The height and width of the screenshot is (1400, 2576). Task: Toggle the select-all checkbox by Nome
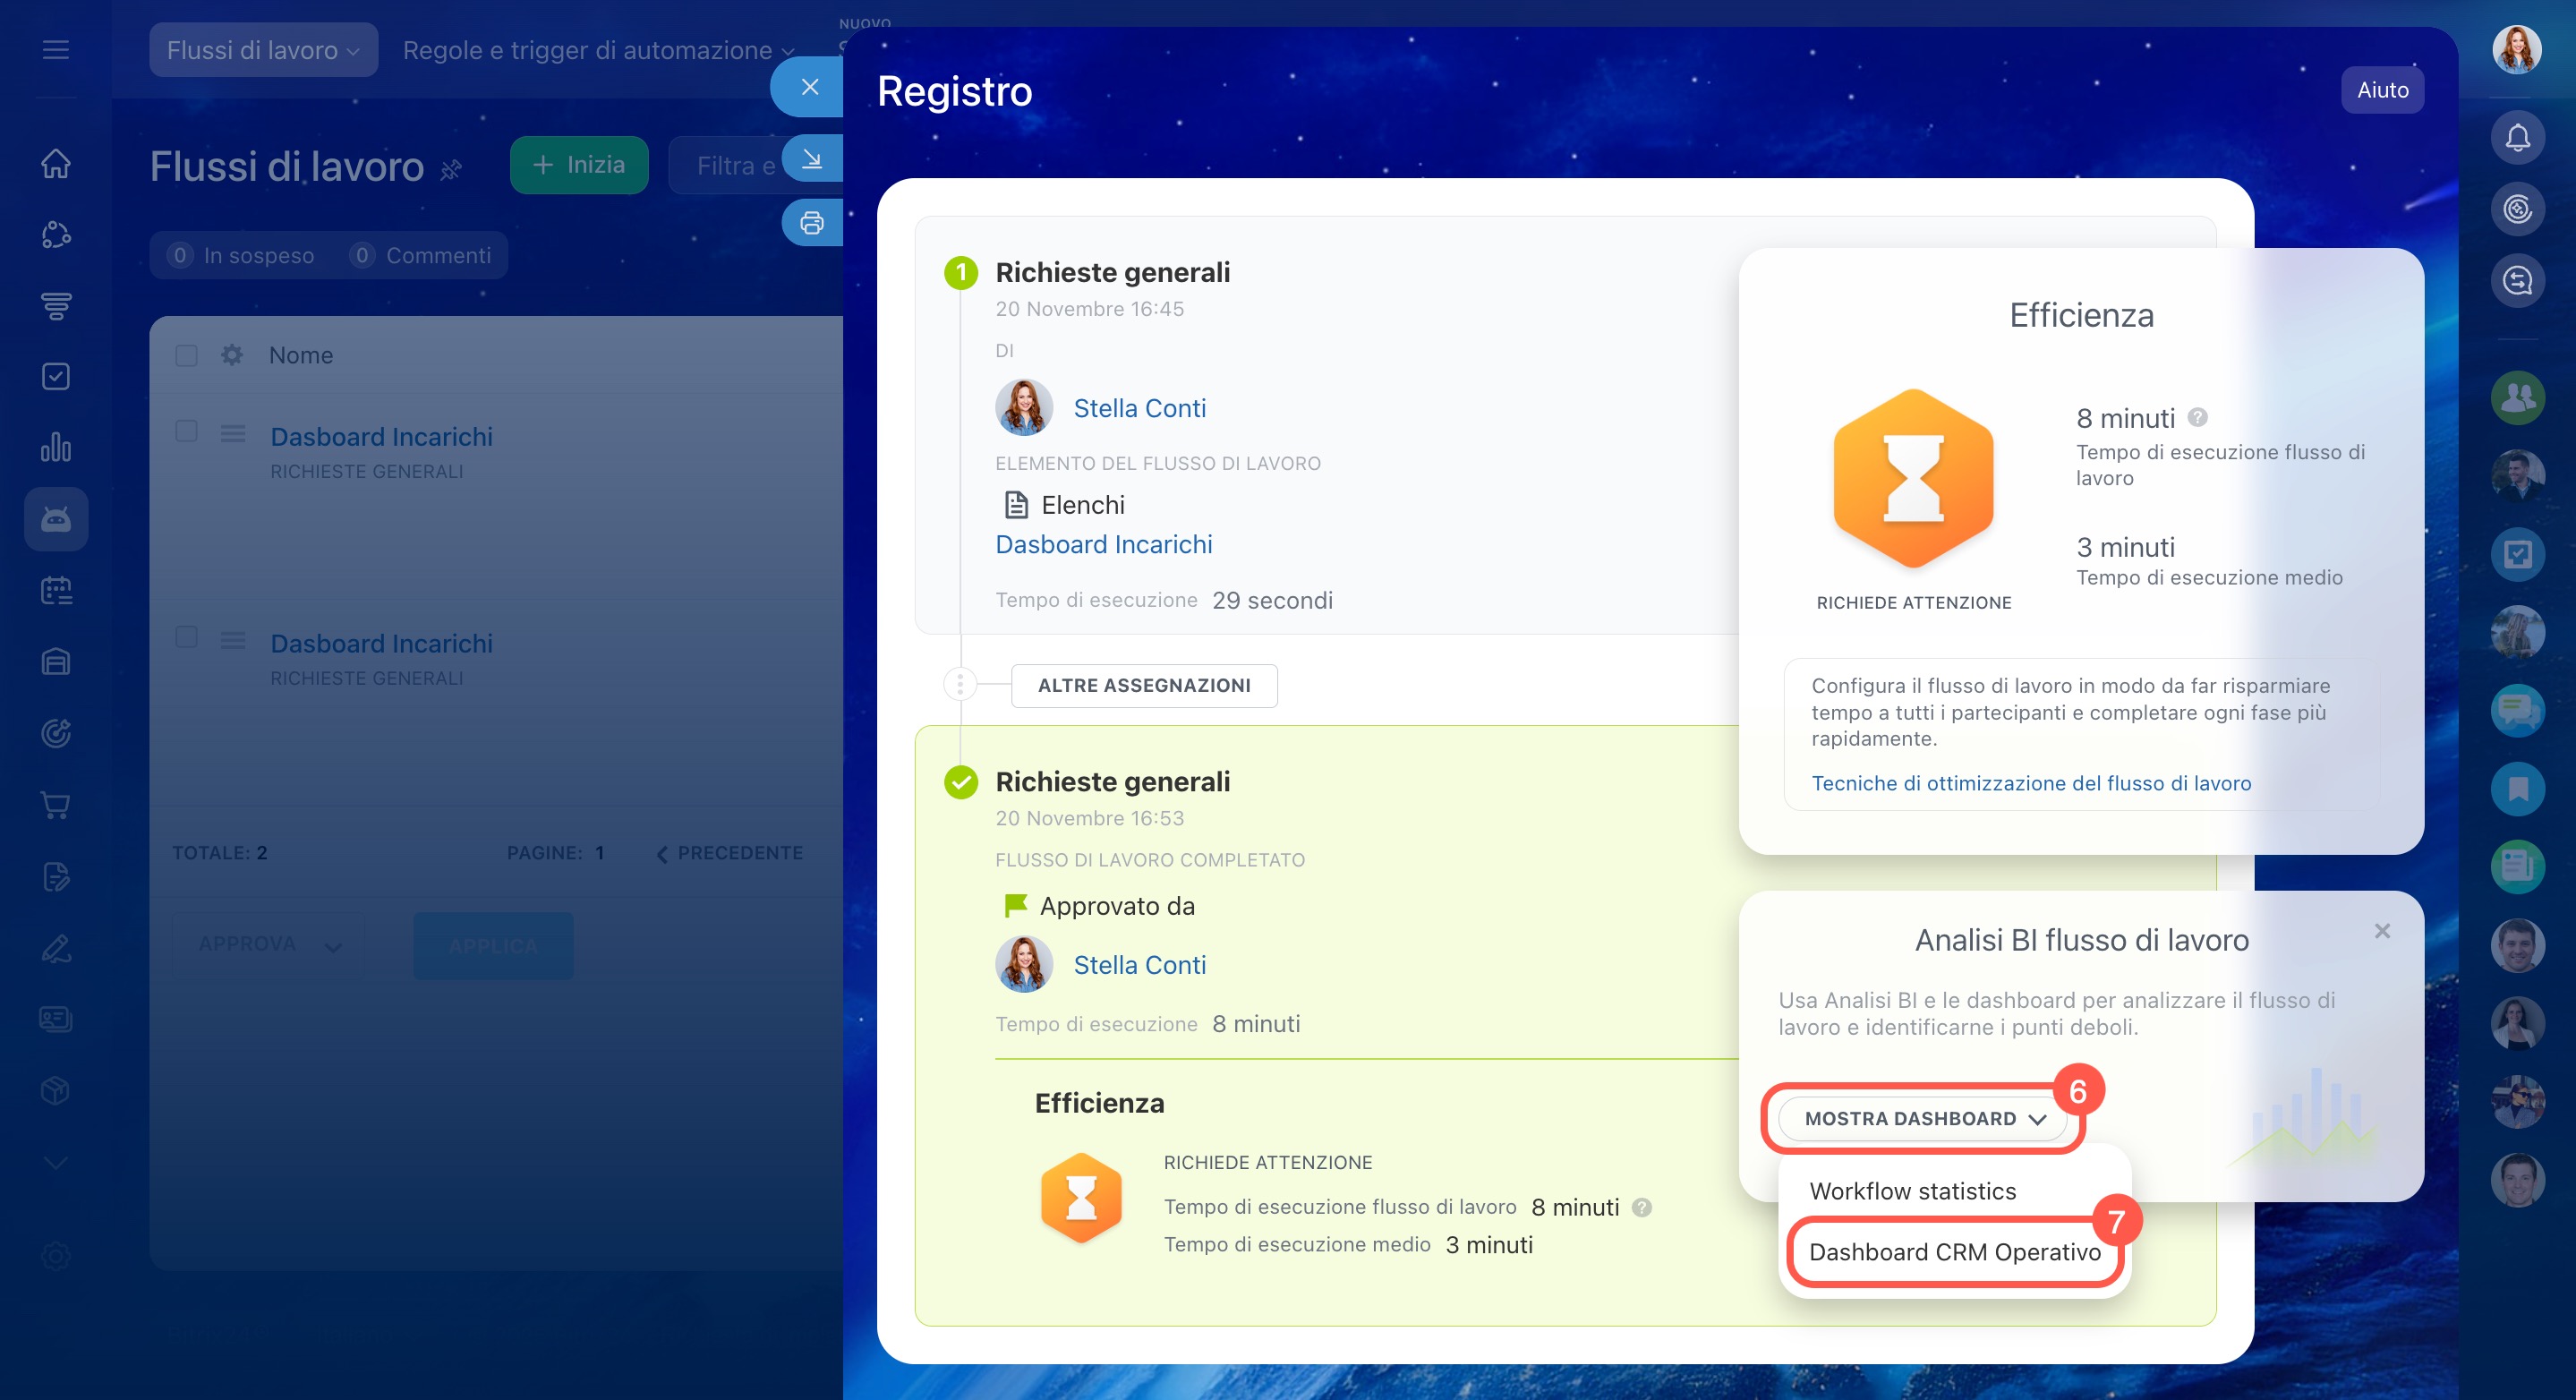pyautogui.click(x=186, y=356)
